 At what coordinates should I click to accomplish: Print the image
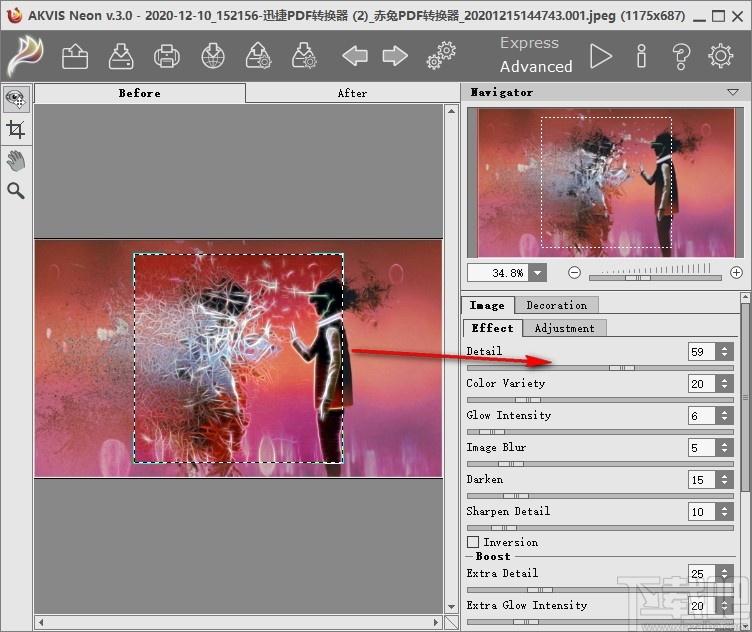[x=167, y=56]
